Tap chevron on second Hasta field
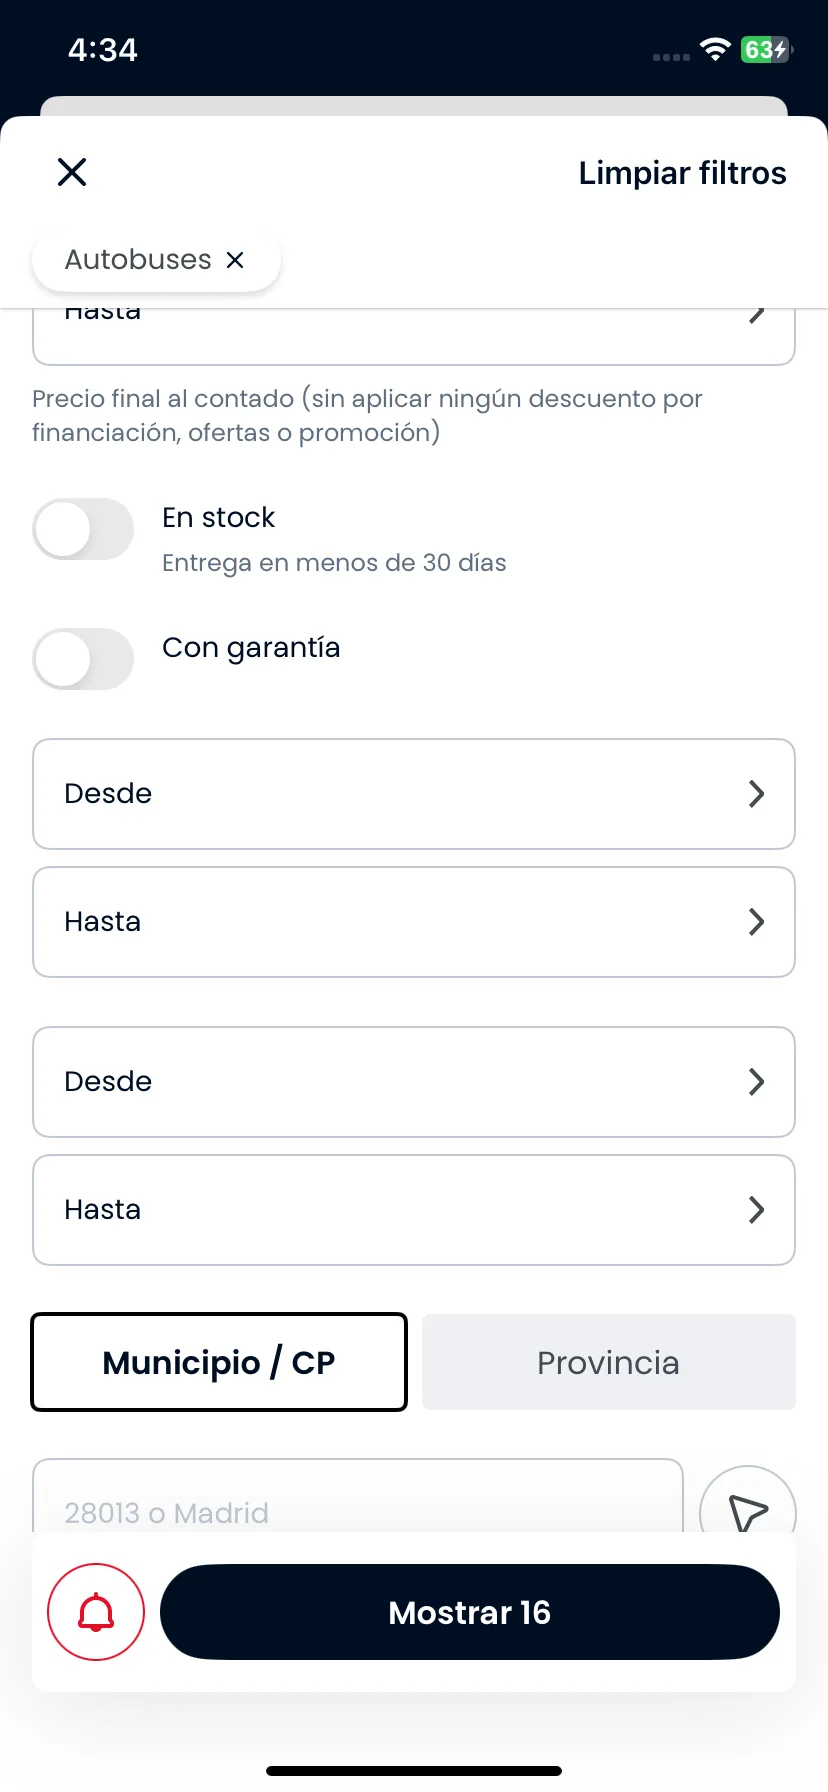The height and width of the screenshot is (1792, 828). (757, 1210)
